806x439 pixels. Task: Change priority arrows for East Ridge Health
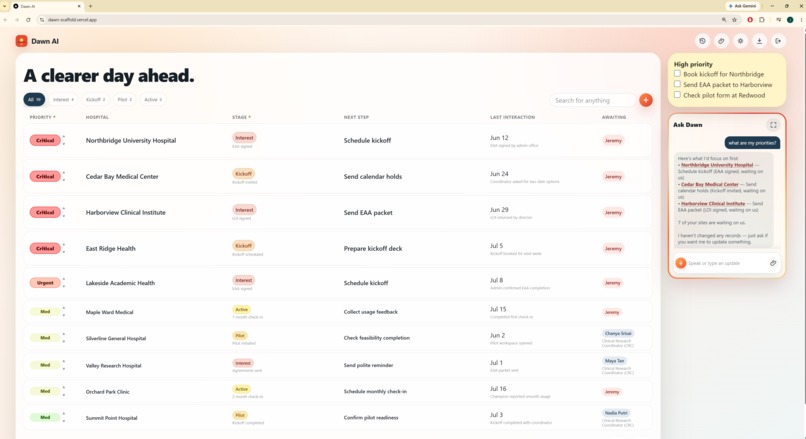(64, 248)
